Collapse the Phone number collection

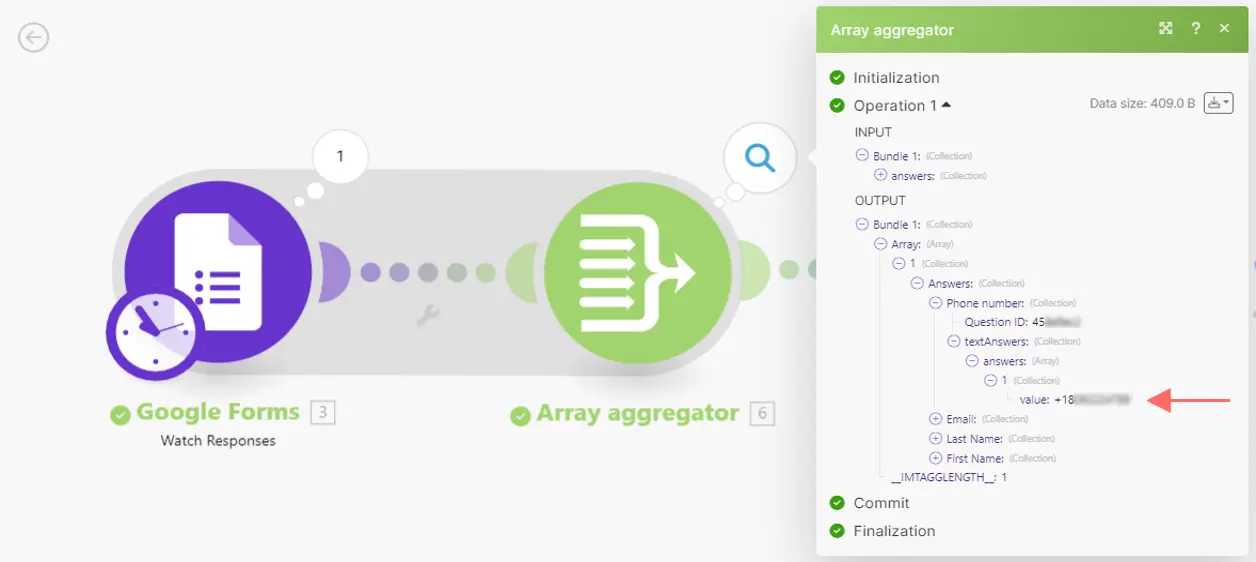point(936,302)
